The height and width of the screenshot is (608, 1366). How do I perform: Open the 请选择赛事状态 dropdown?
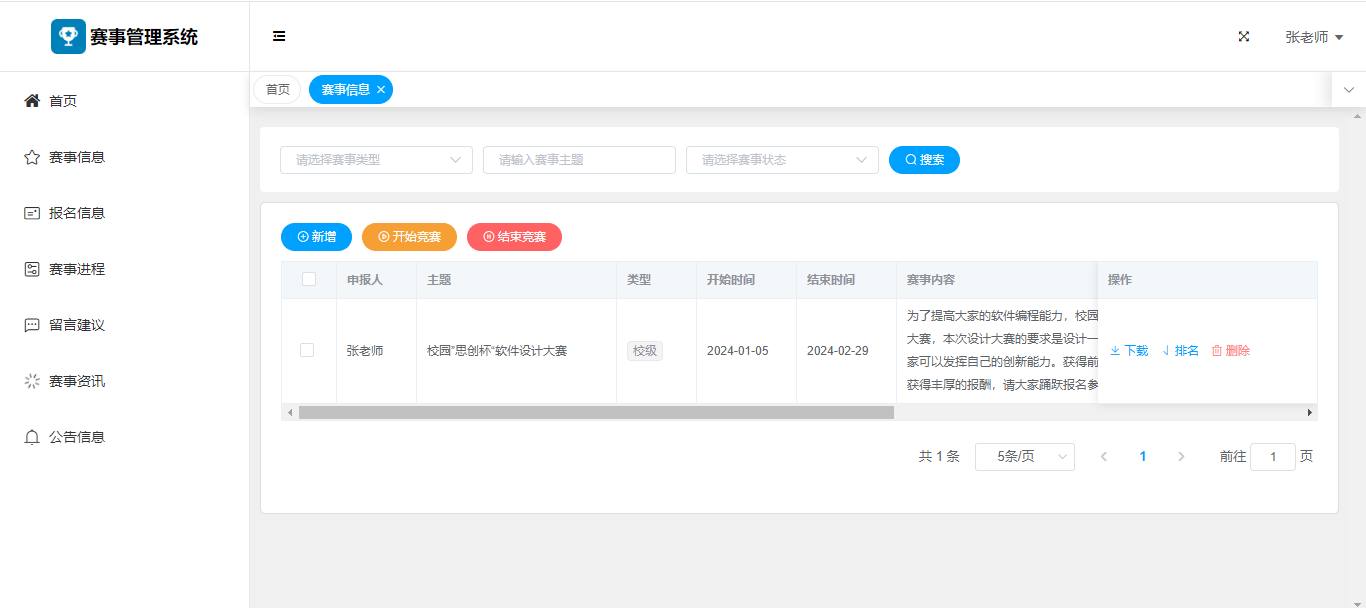click(x=782, y=160)
